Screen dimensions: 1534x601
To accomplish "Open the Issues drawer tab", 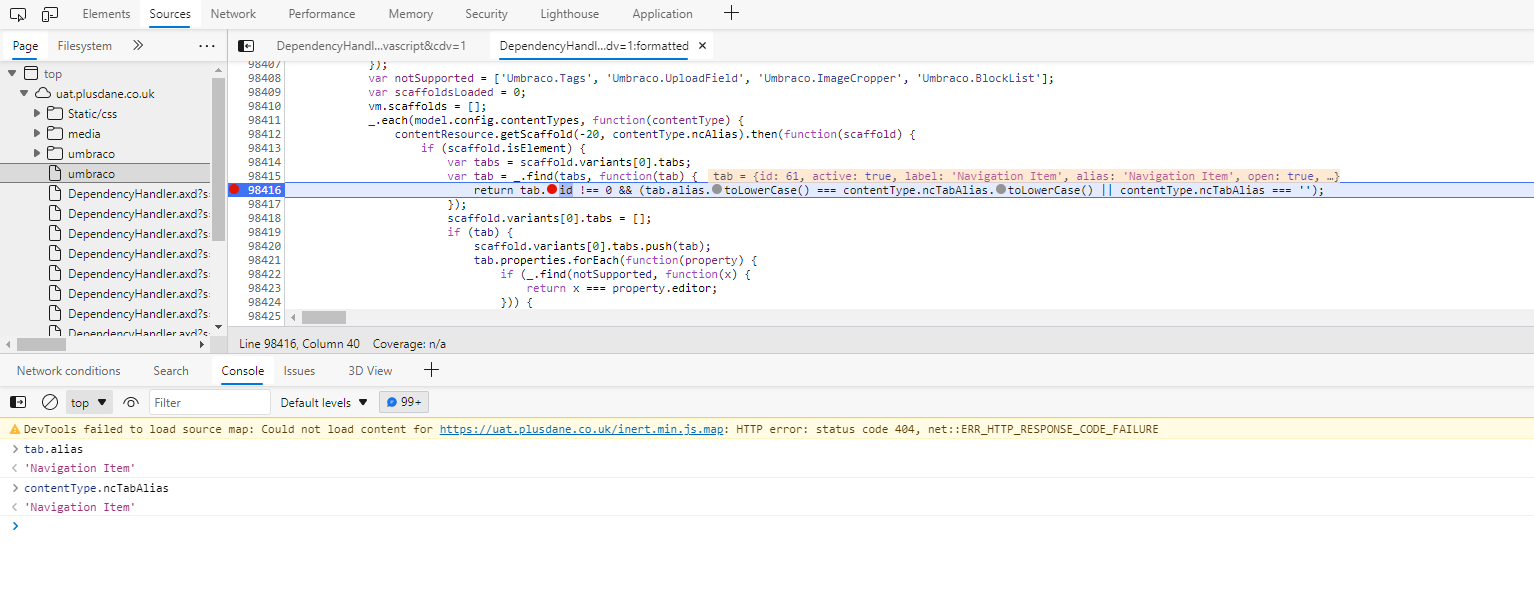I will click(299, 370).
